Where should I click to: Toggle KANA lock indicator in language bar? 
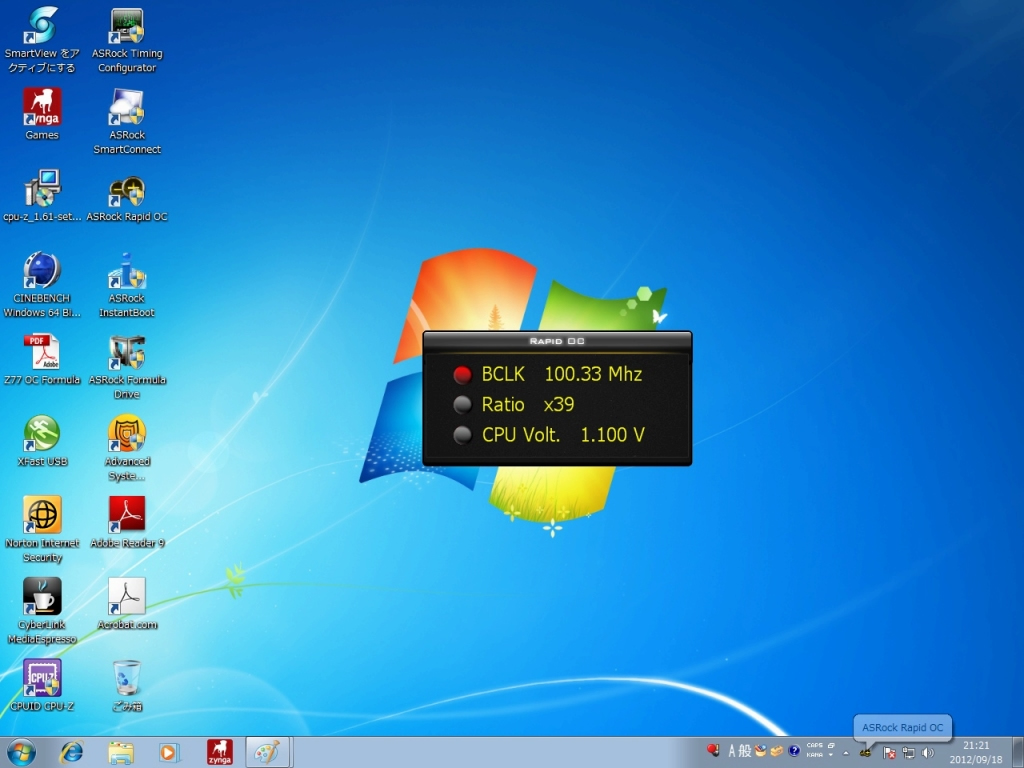pos(815,756)
